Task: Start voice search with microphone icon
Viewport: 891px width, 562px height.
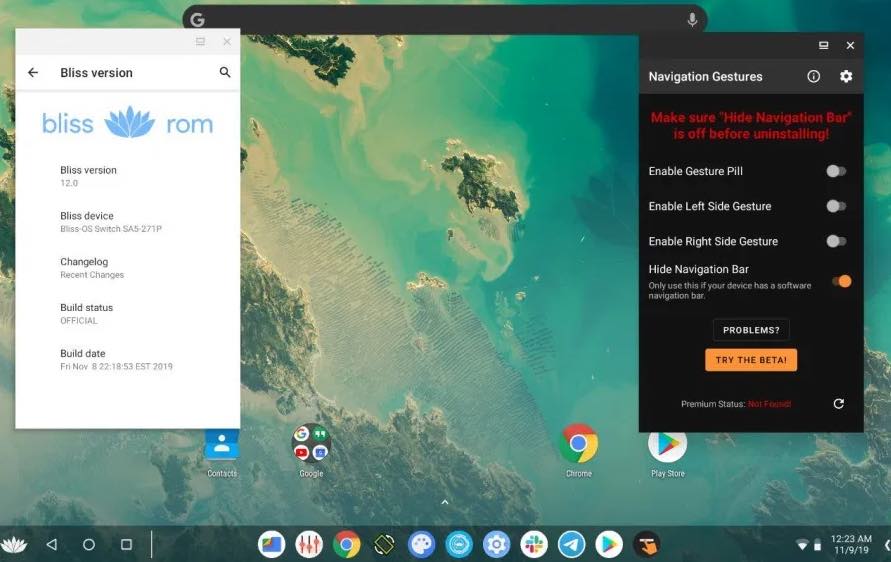Action: click(x=692, y=20)
